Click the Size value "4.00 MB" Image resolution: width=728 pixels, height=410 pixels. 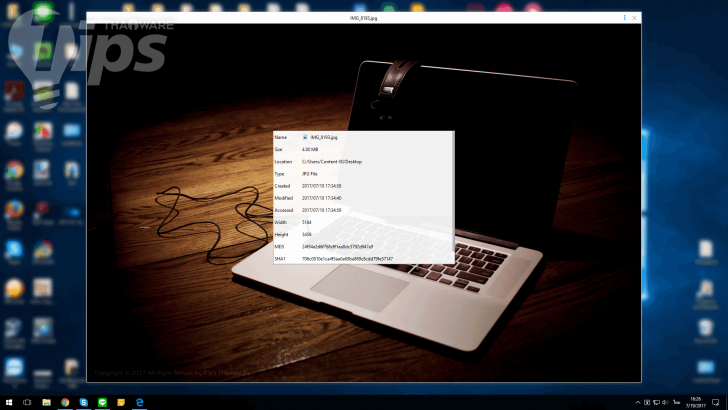pyautogui.click(x=310, y=150)
